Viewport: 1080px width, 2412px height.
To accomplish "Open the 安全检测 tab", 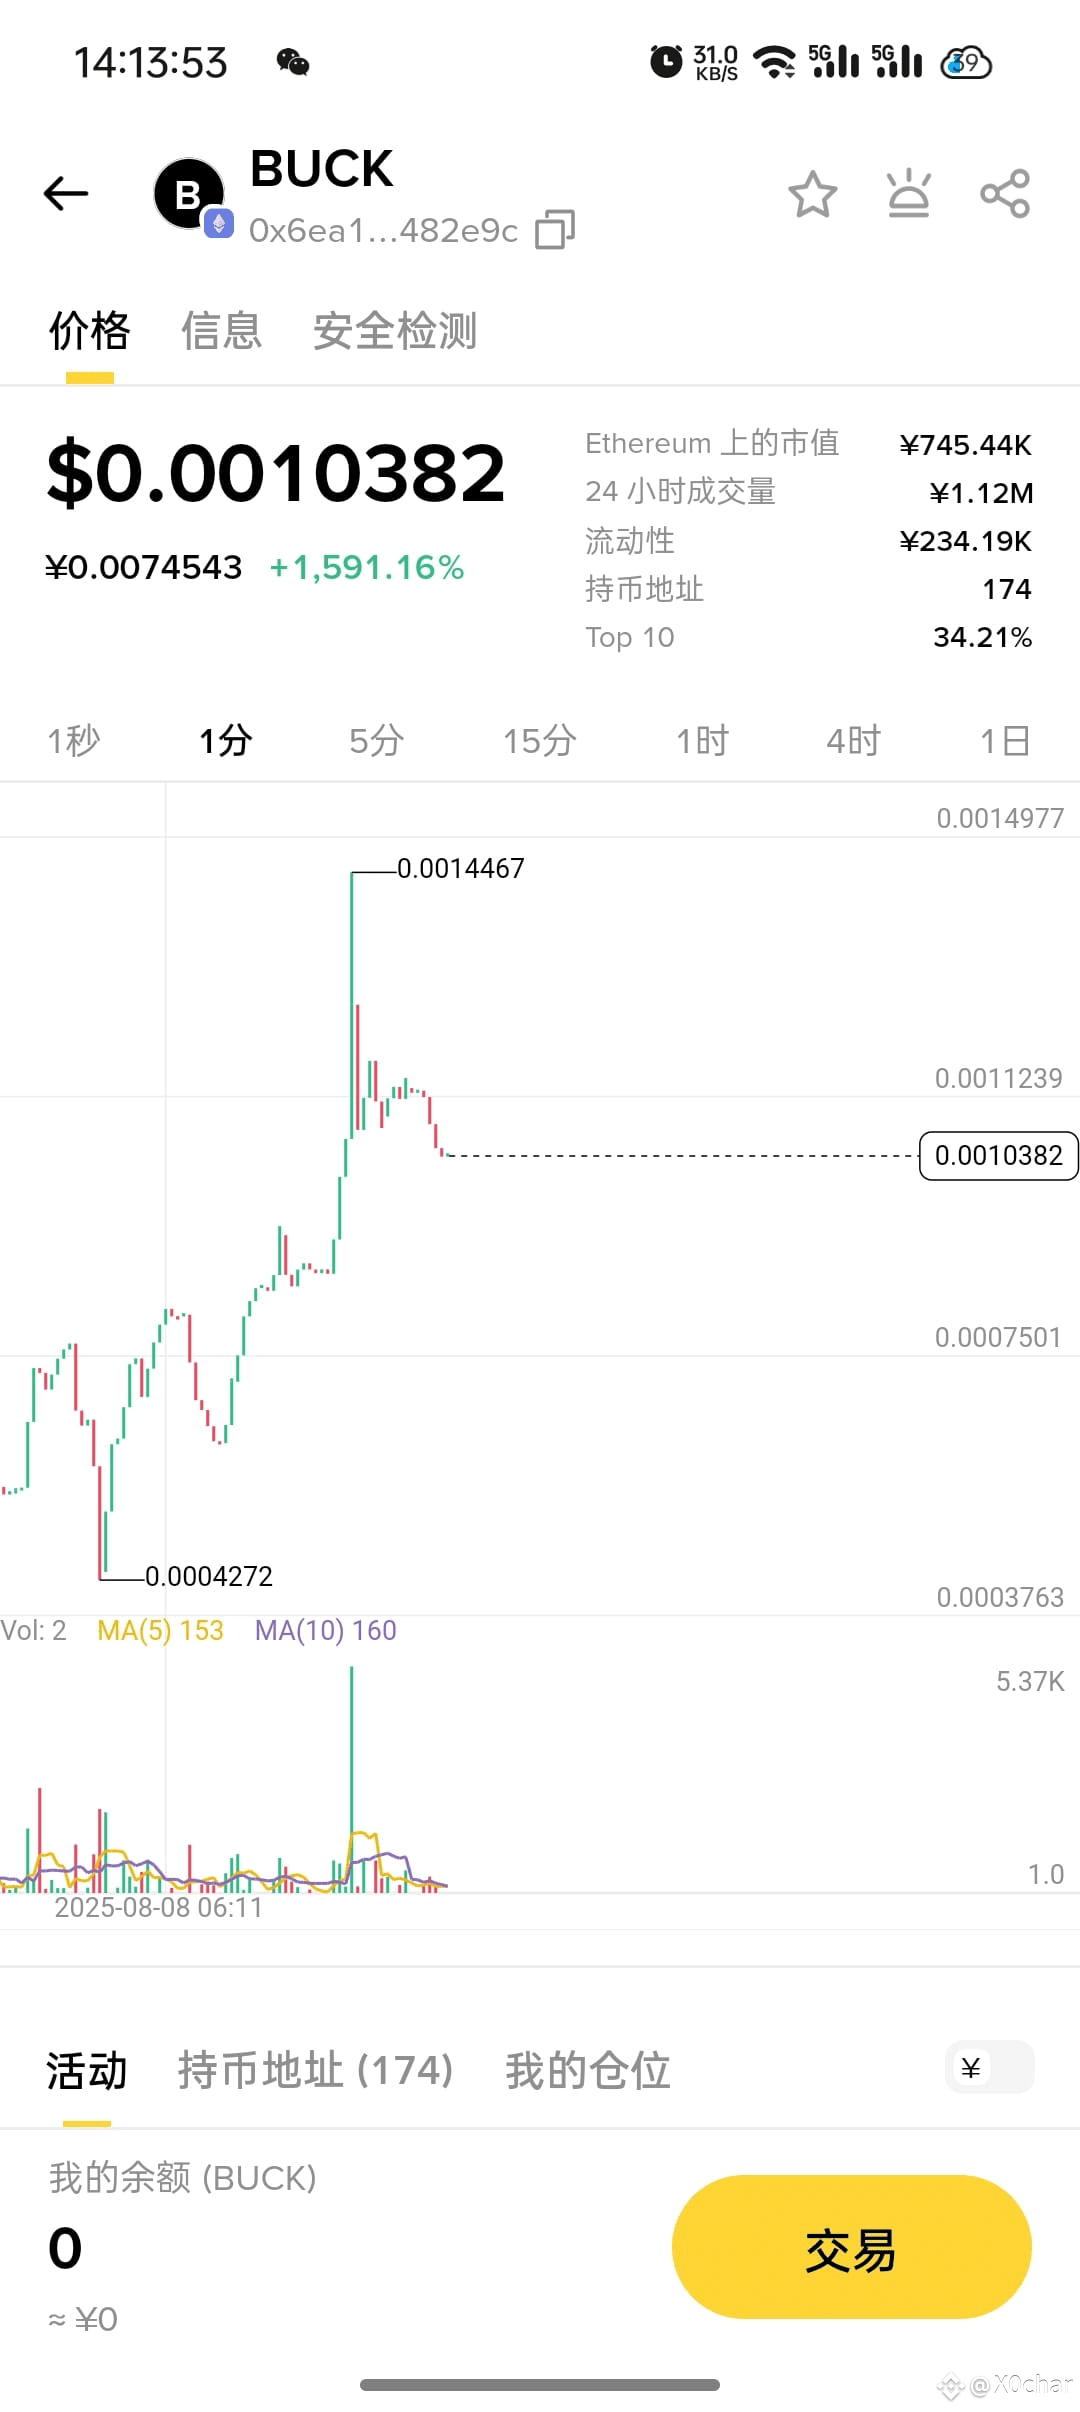I will point(395,331).
